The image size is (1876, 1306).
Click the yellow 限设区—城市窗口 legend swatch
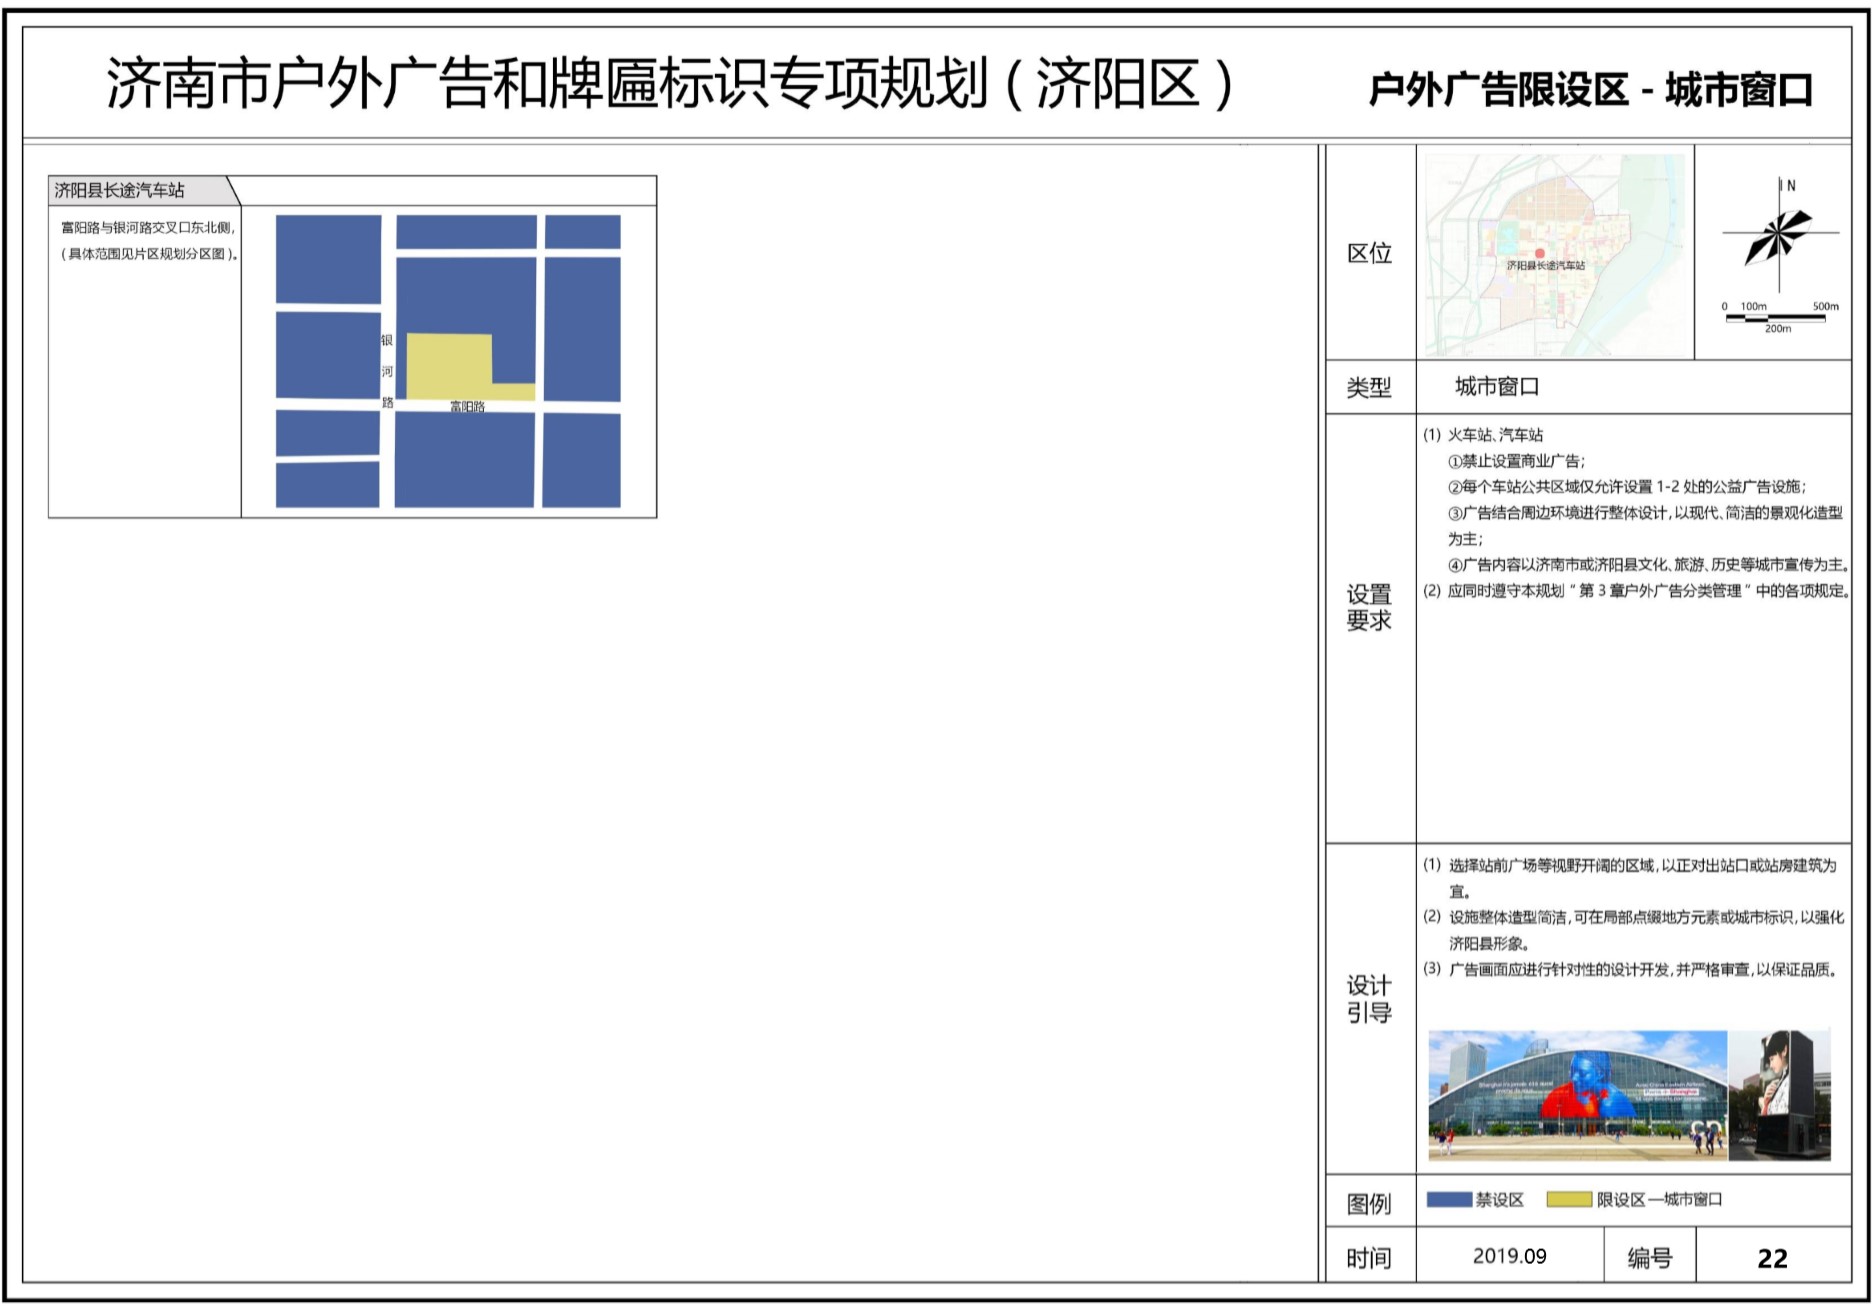pyautogui.click(x=1568, y=1199)
